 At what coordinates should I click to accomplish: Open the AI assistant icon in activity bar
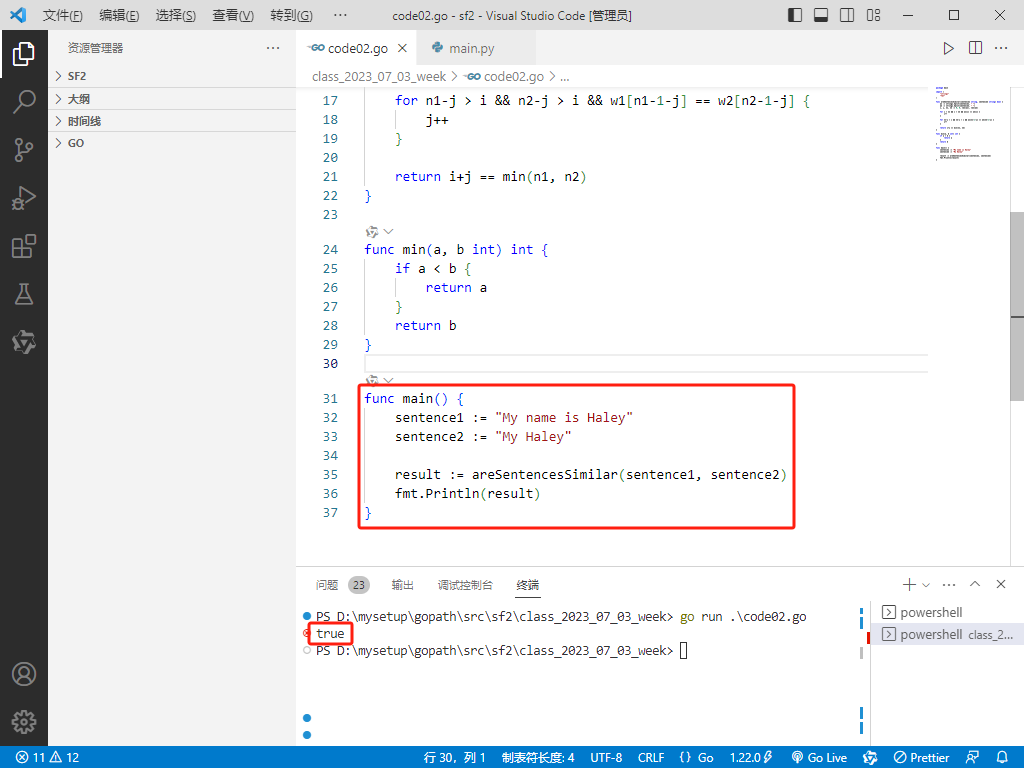tap(24, 342)
